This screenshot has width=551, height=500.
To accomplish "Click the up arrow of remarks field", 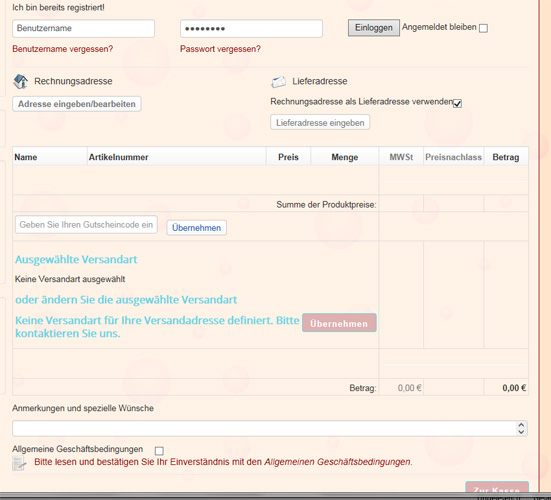I will [x=521, y=425].
